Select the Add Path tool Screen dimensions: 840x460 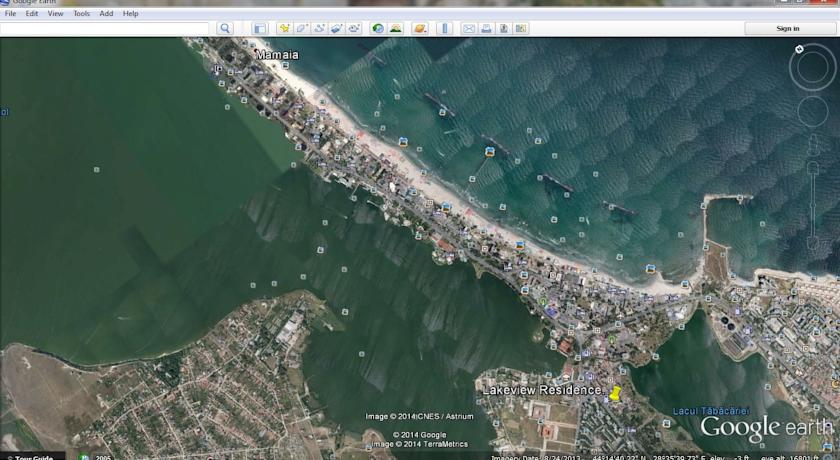(x=319, y=28)
